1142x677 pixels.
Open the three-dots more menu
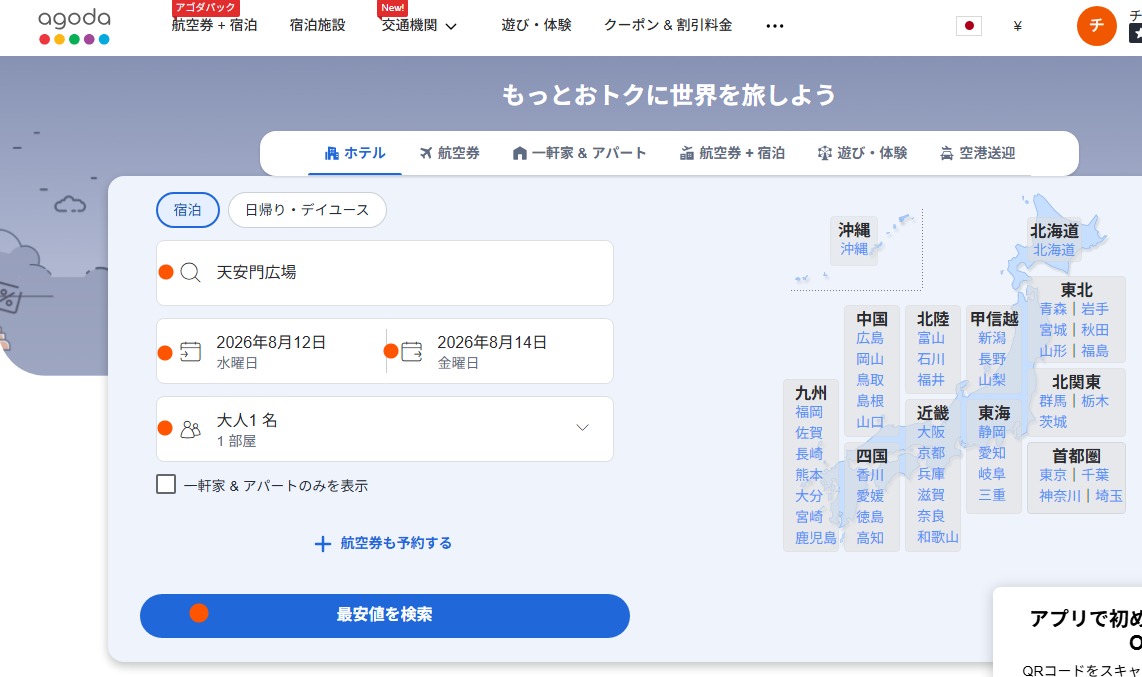click(x=775, y=26)
